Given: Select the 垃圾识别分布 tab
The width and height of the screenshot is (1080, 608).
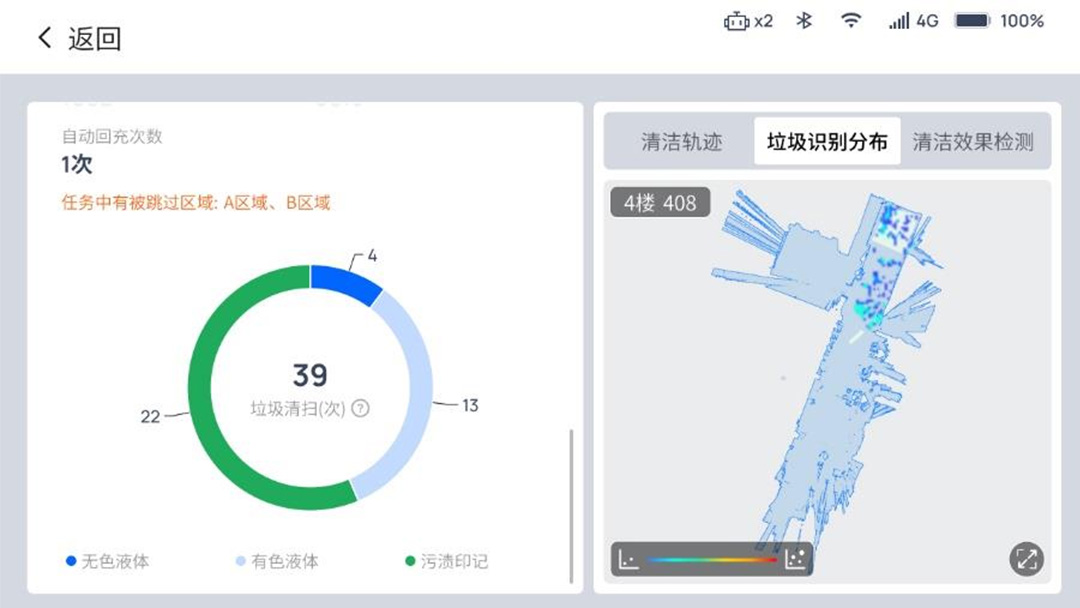Looking at the screenshot, I should [827, 142].
